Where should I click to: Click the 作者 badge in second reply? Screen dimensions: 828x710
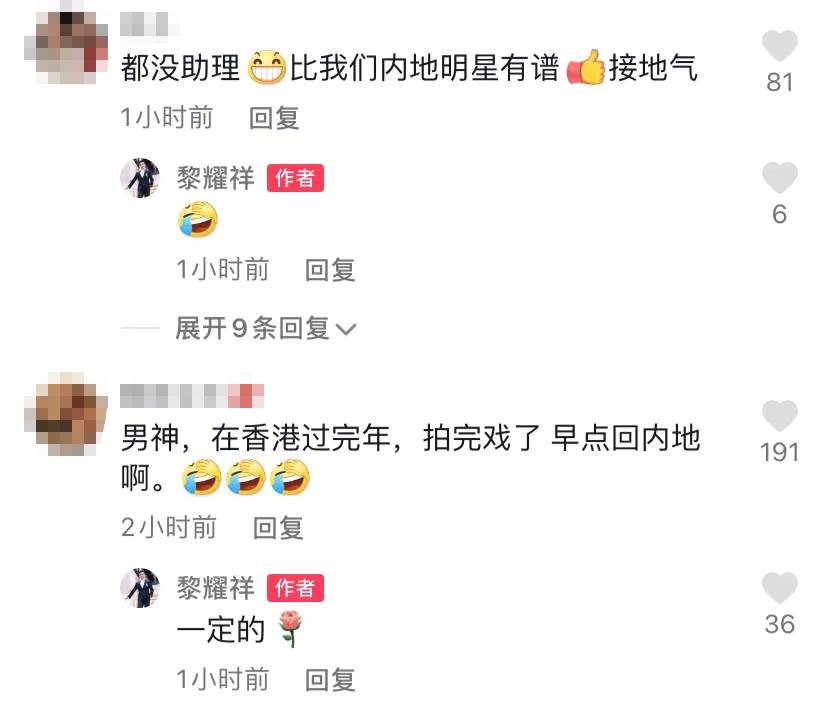click(295, 588)
